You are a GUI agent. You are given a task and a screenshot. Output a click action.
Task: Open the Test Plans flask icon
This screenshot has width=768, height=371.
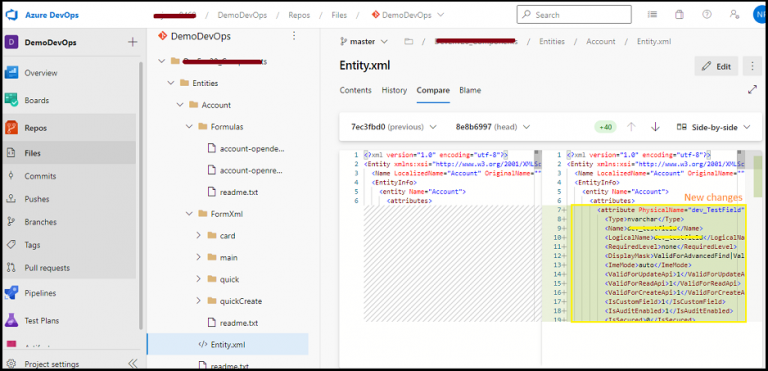[x=12, y=321]
